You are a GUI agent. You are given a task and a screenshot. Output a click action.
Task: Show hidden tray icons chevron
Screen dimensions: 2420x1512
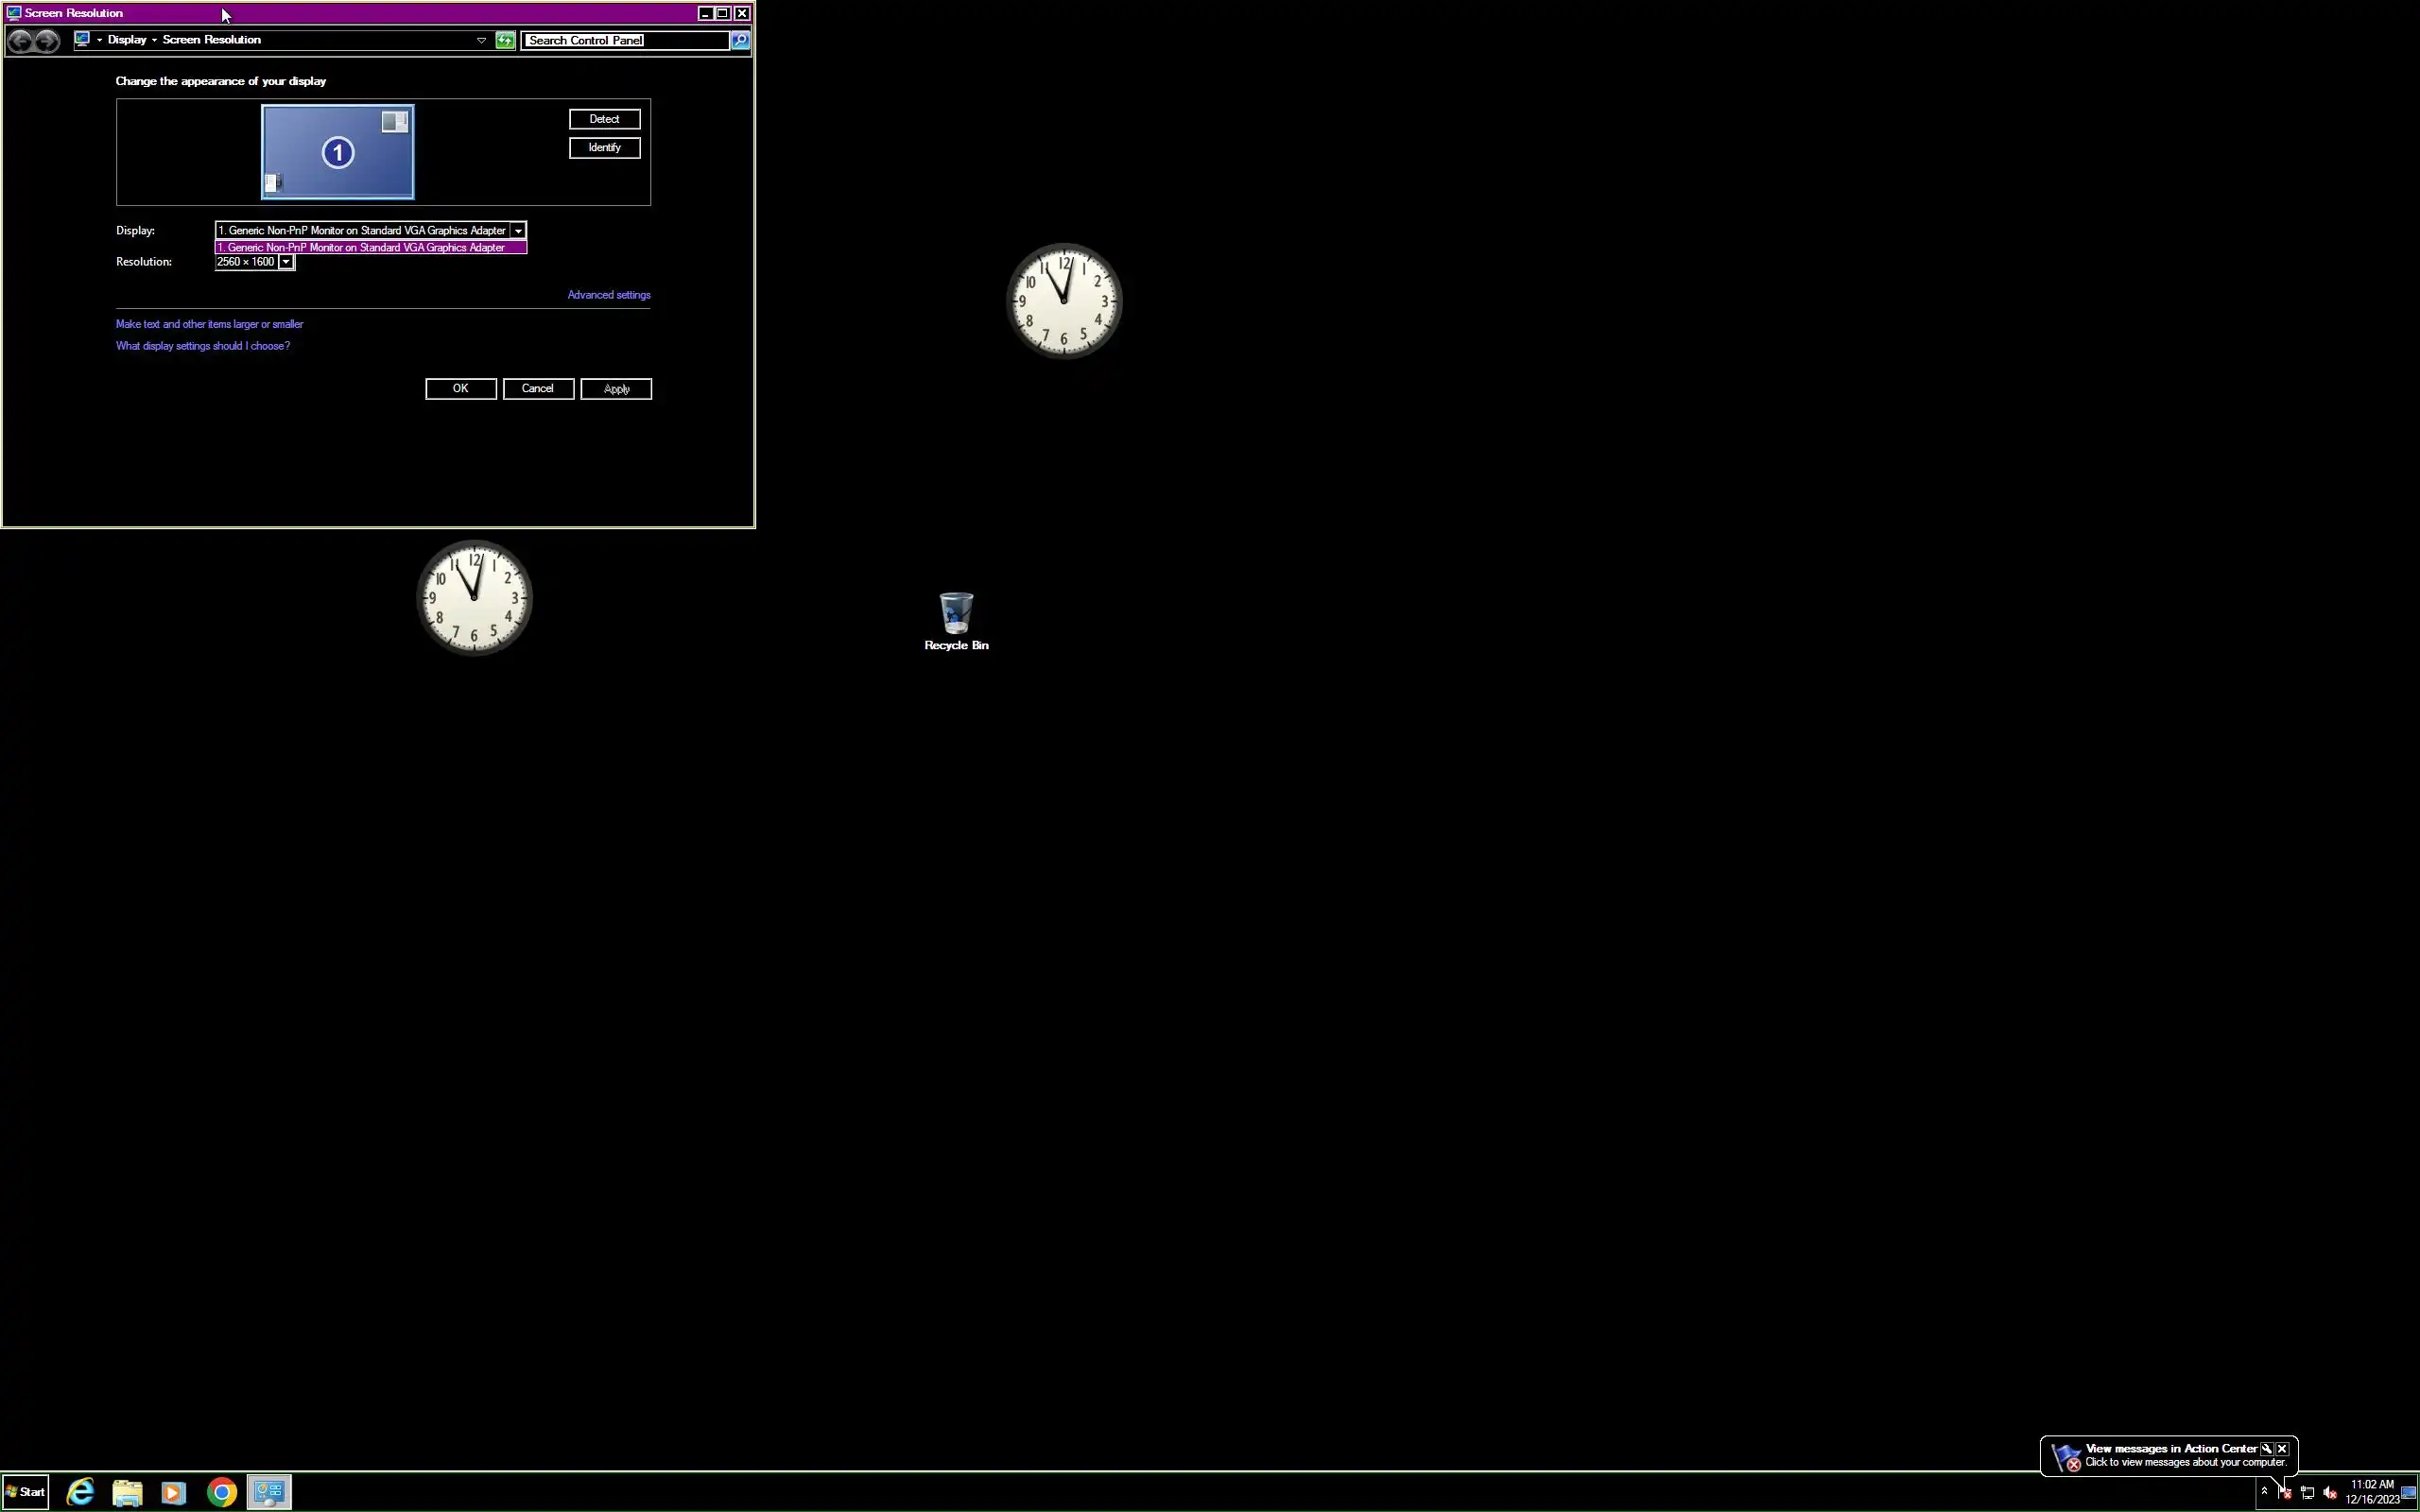coord(2264,1491)
